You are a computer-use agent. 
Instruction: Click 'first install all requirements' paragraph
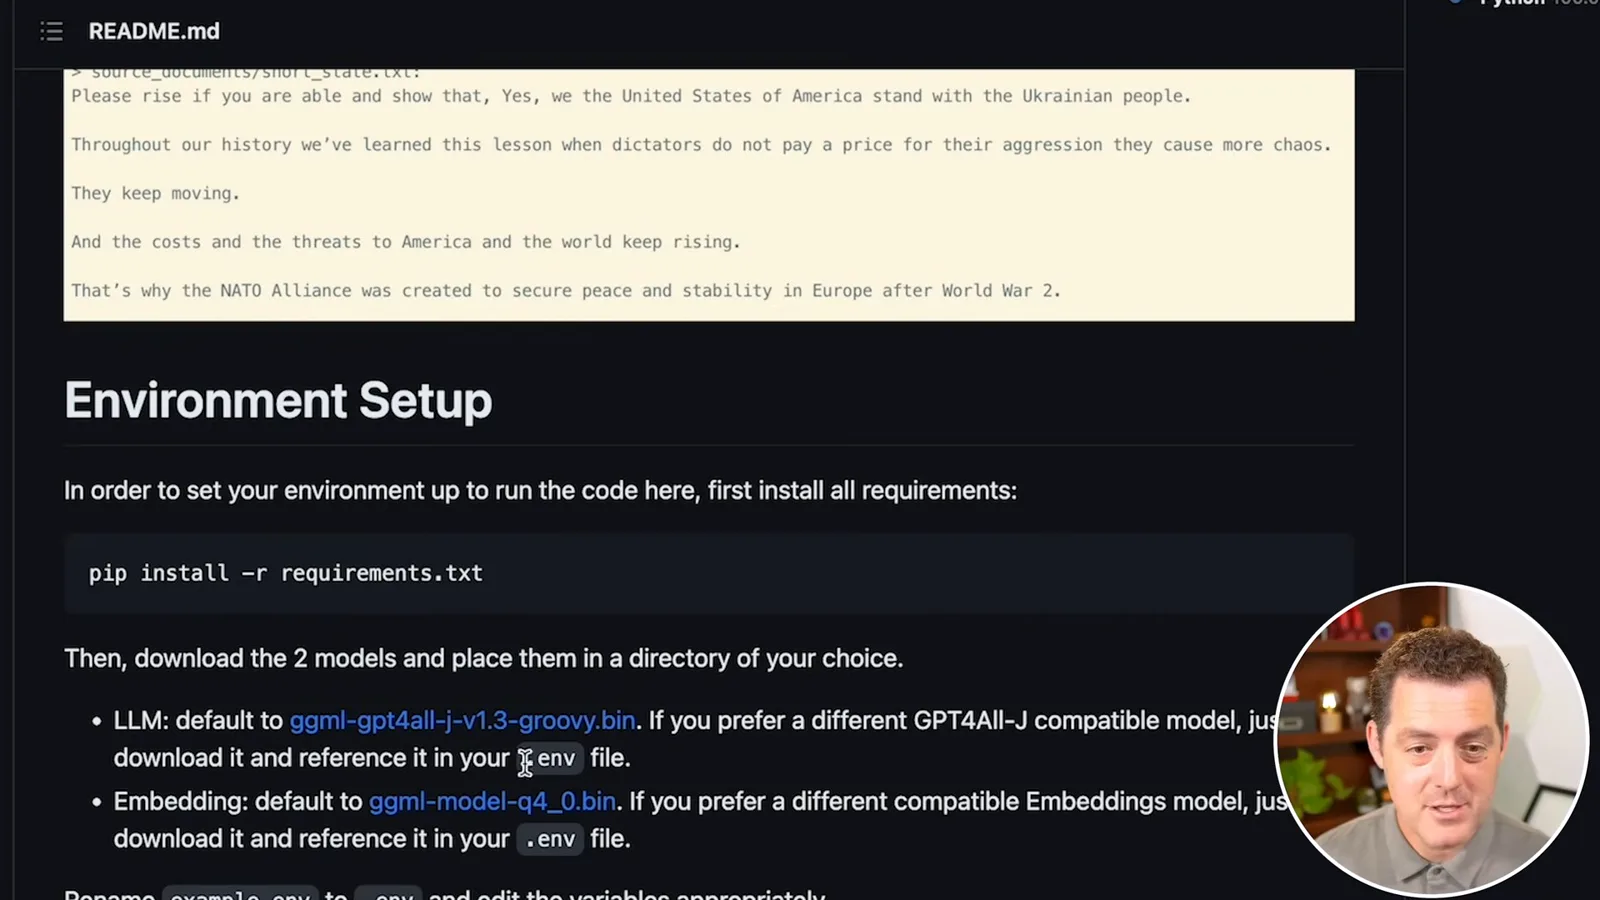(540, 490)
